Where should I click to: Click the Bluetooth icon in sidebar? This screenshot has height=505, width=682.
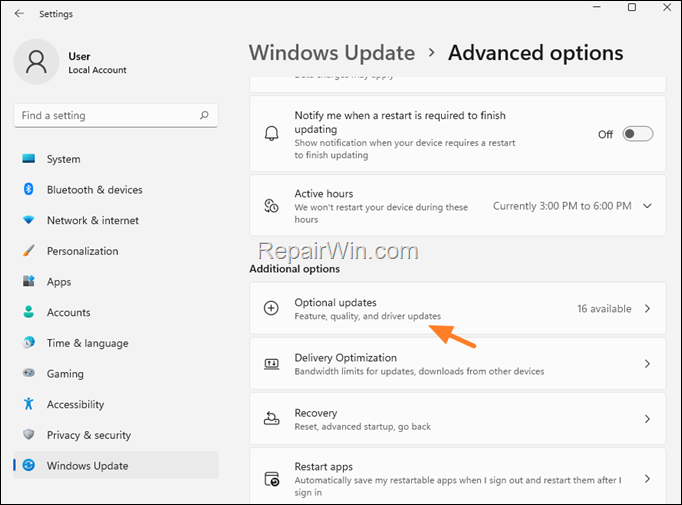(x=29, y=189)
